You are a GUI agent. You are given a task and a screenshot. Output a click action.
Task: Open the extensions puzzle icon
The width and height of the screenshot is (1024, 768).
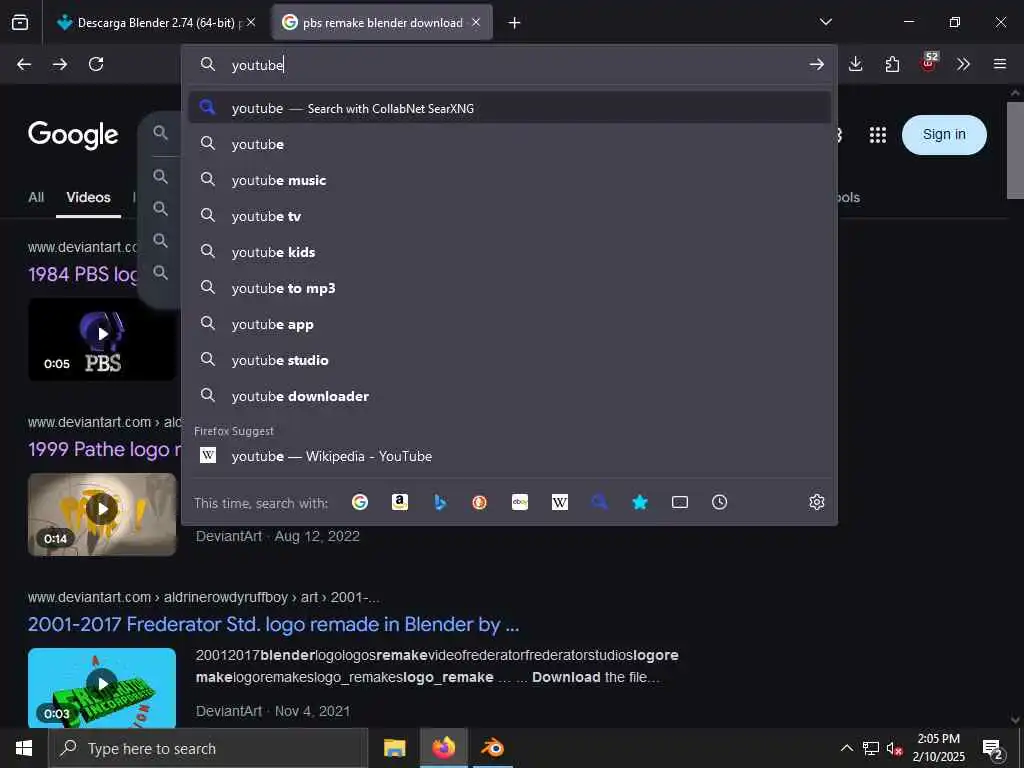[x=892, y=64]
